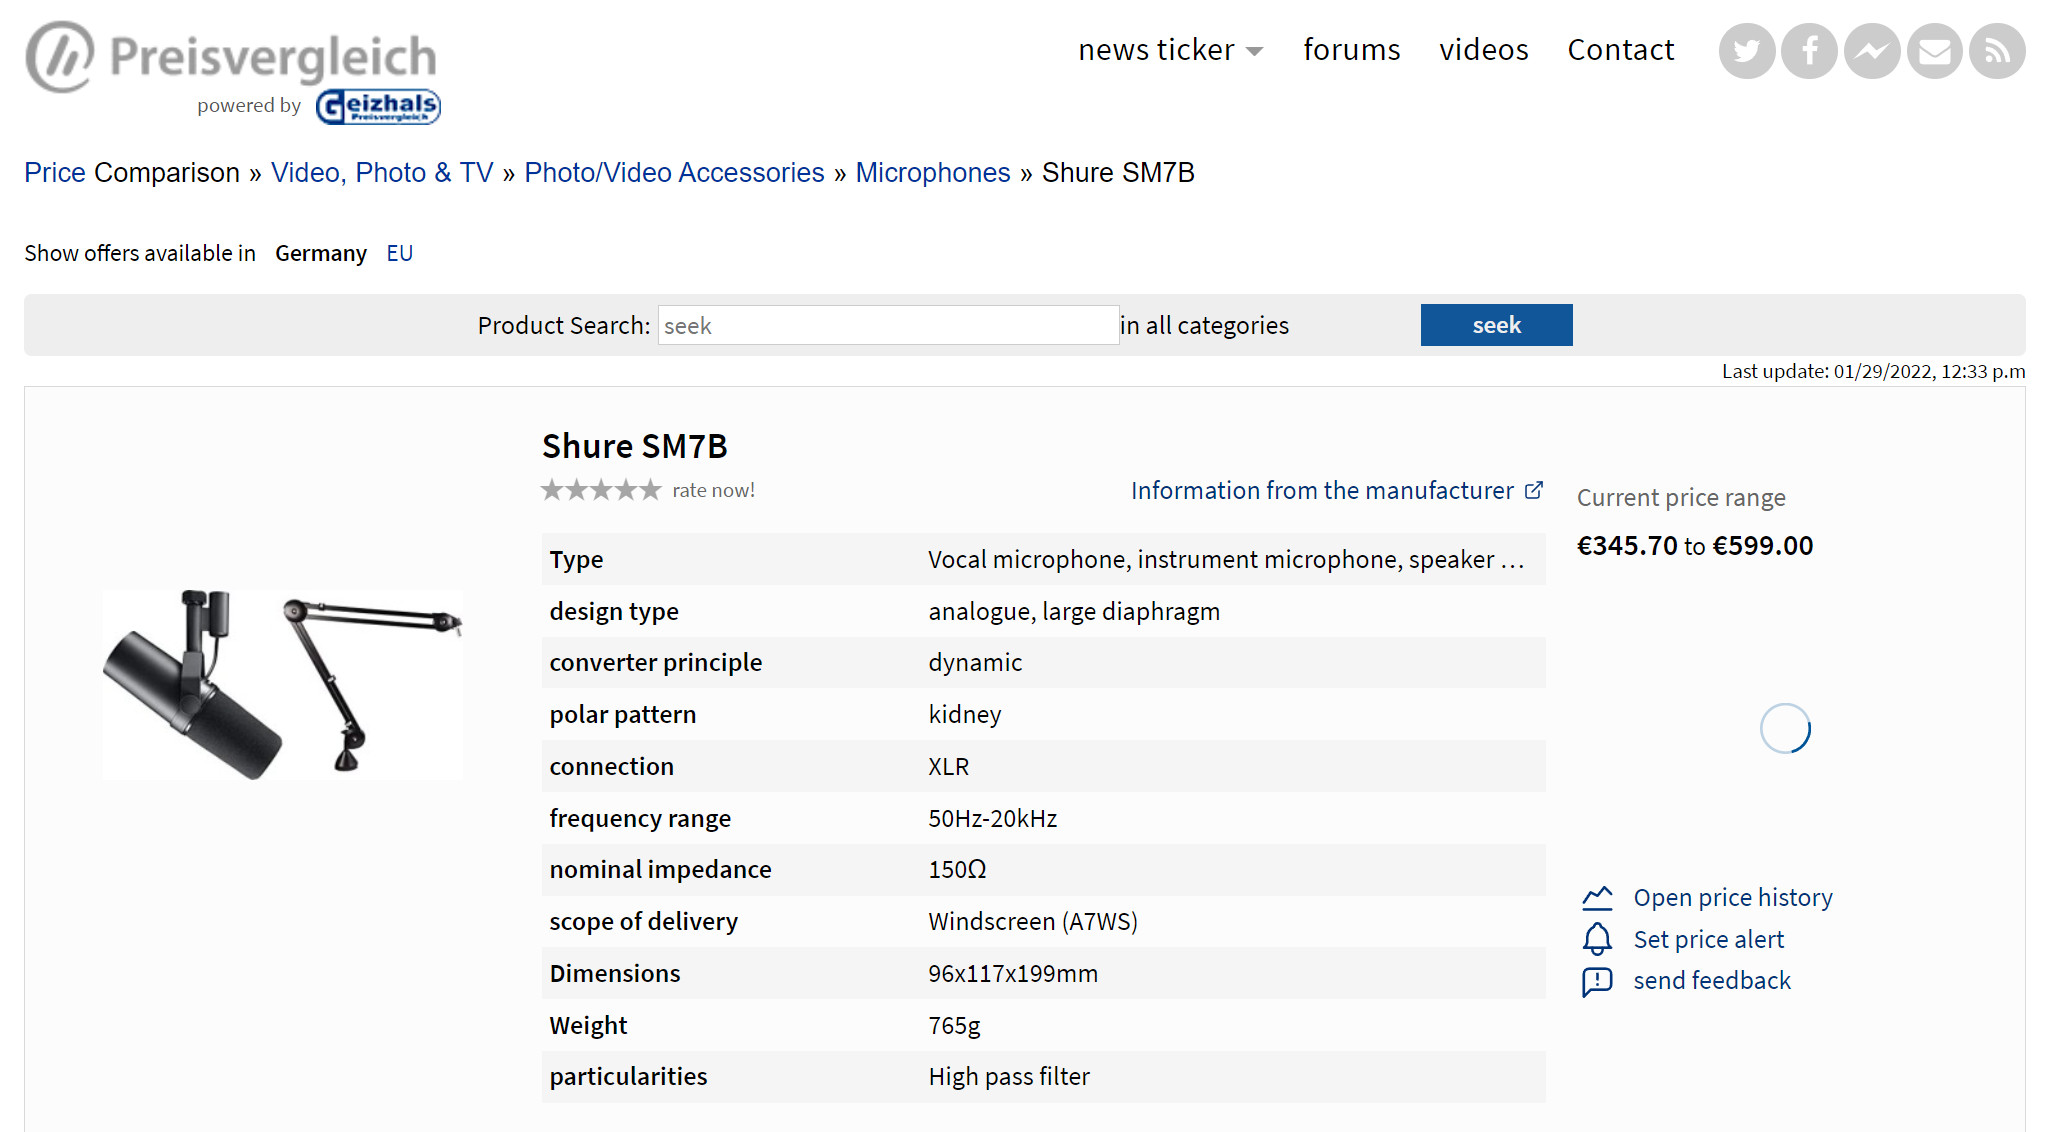The width and height of the screenshot is (2048, 1132).
Task: Go to Price Comparison breadcrumb
Action: point(132,173)
